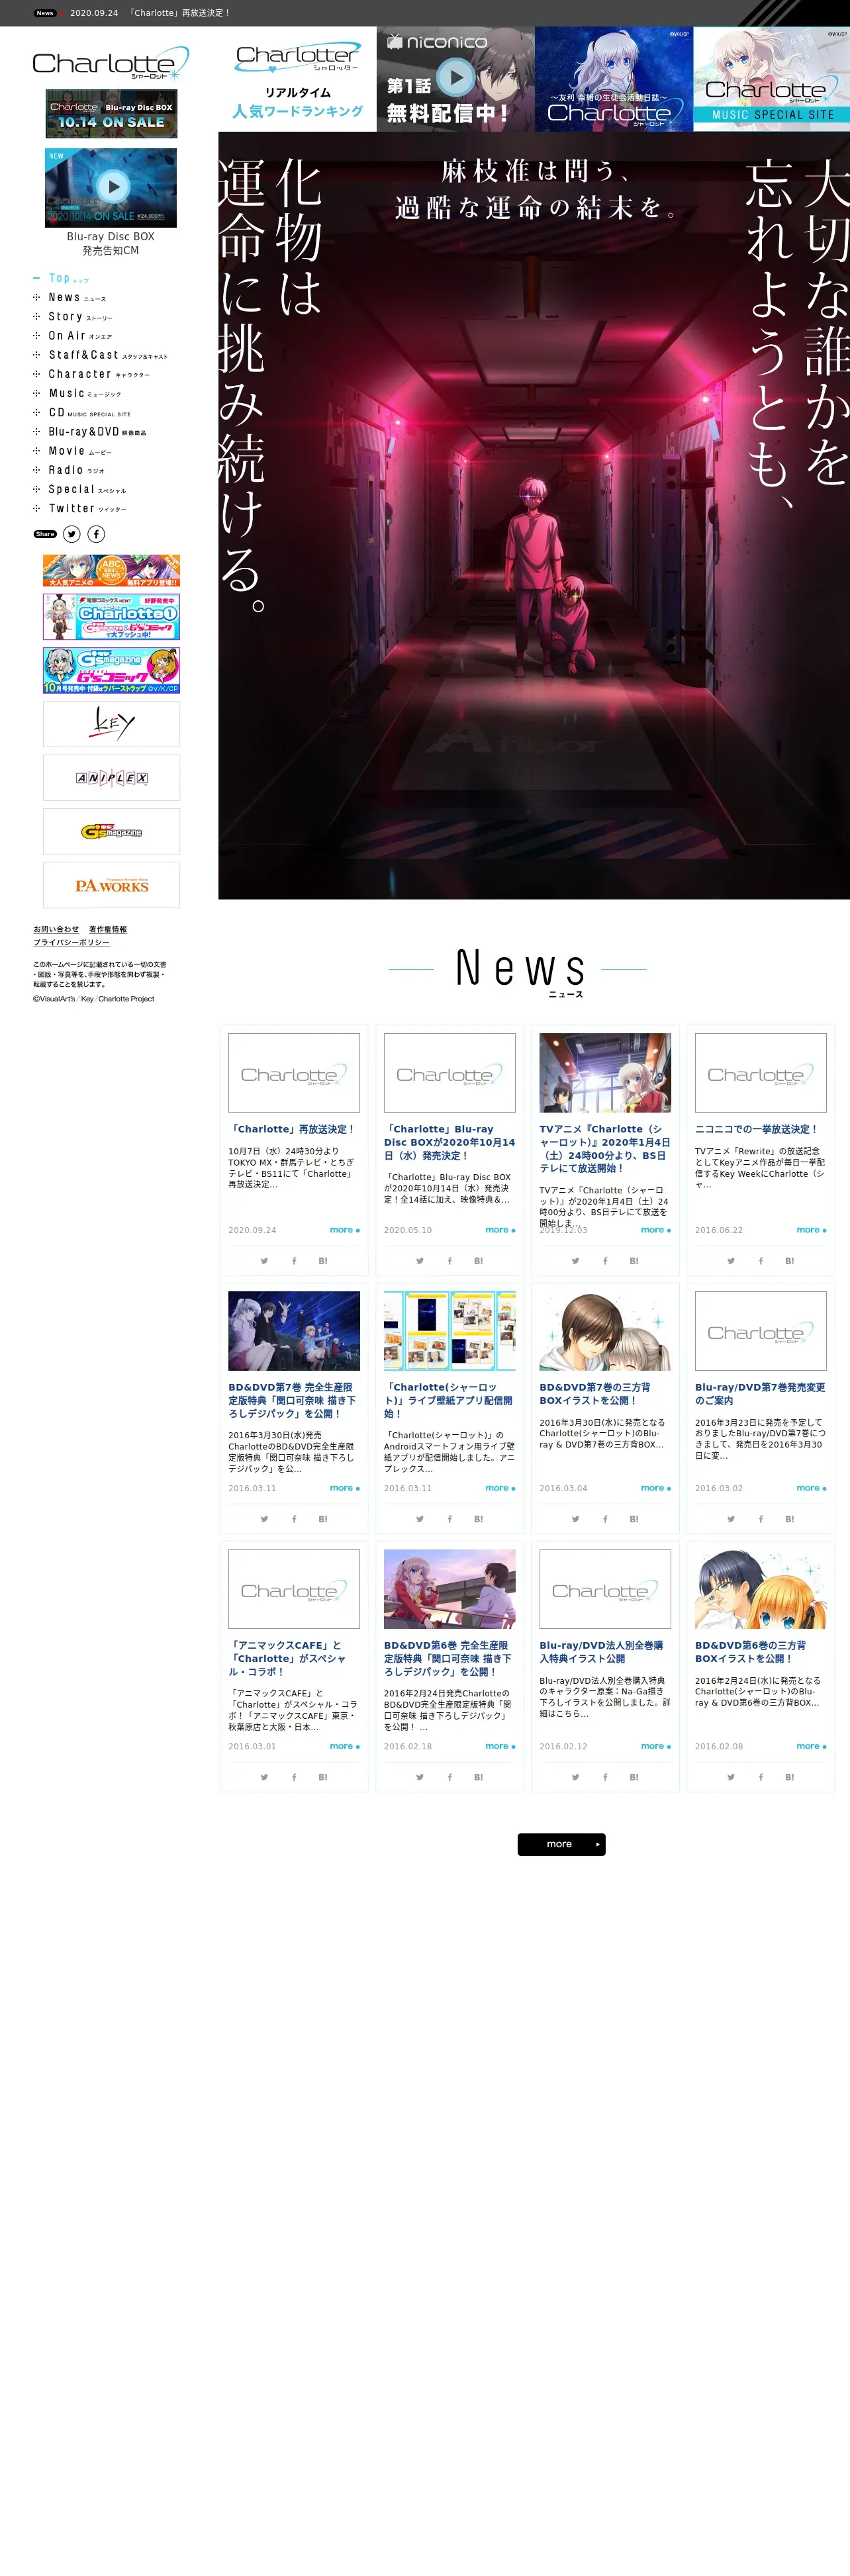The image size is (850, 2576).
Task: Open the ABC news app banner in the sidebar
Action: pyautogui.click(x=111, y=570)
